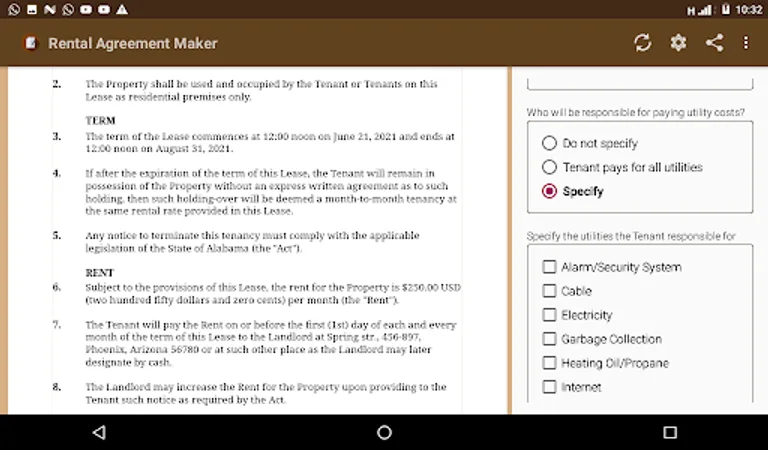Tap the input field above utility question
The width and height of the screenshot is (768, 450).
click(640, 83)
